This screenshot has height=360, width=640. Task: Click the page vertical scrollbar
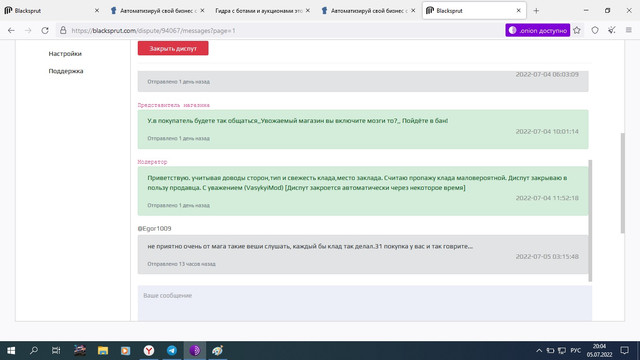click(x=622, y=183)
